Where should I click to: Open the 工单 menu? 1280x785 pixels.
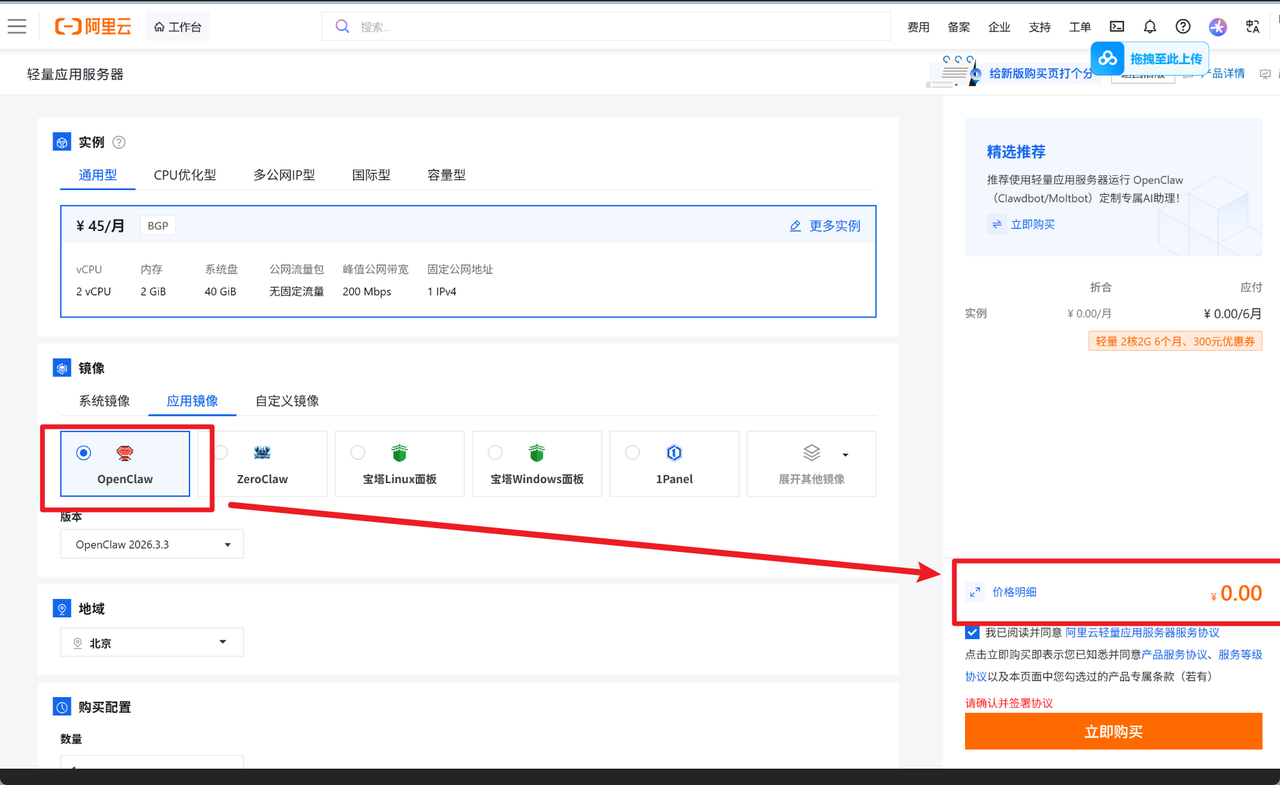1080,27
